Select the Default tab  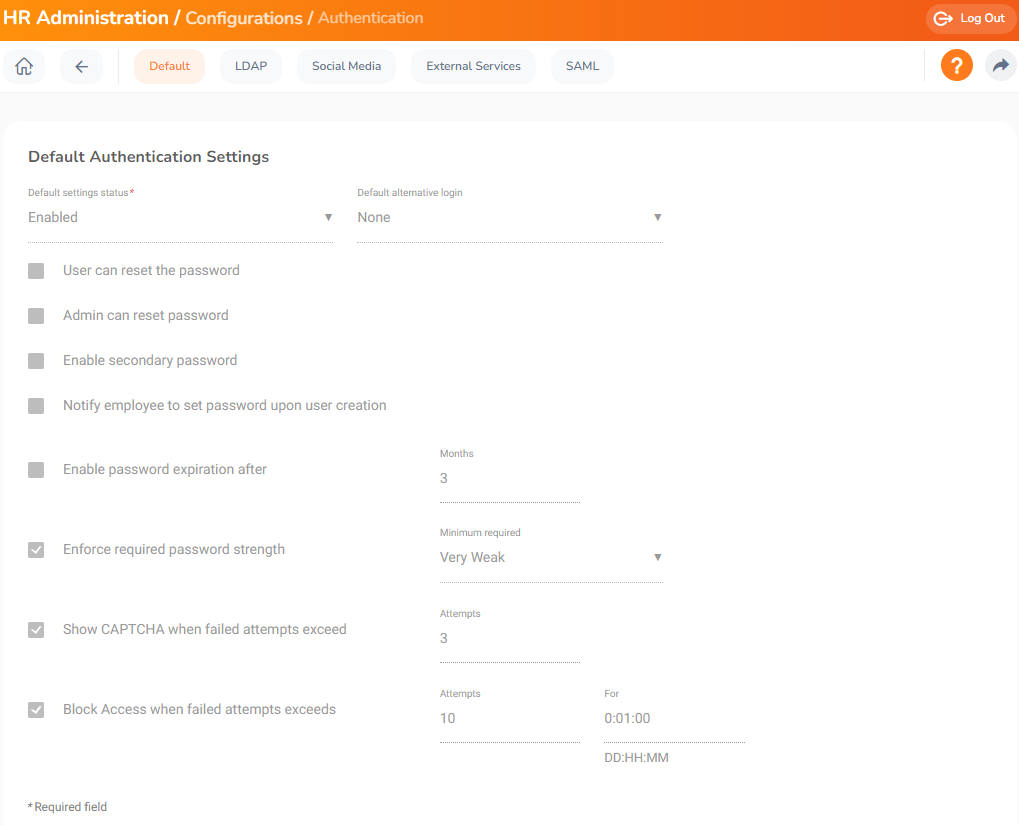tap(170, 66)
